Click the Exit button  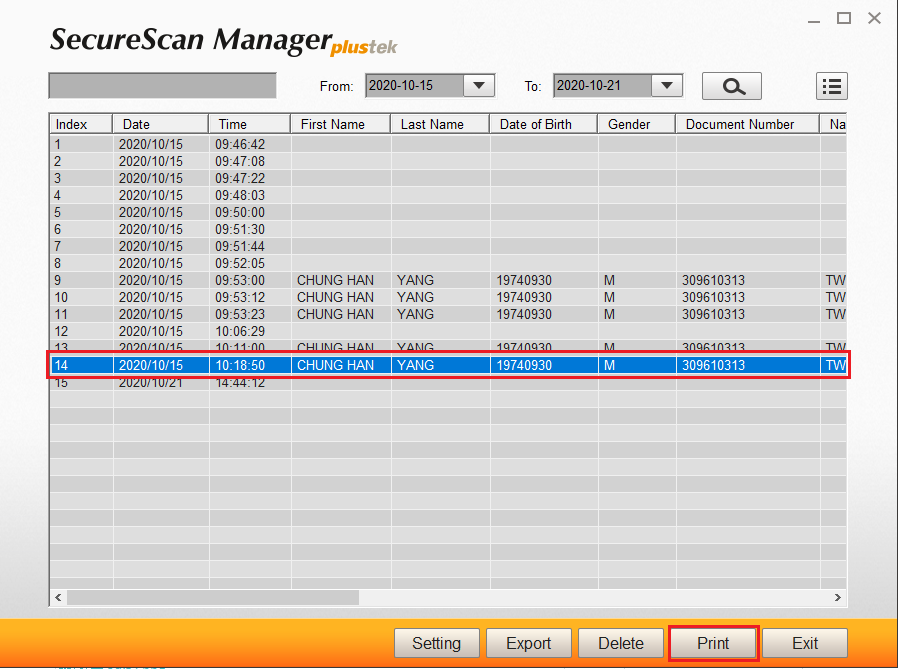804,643
